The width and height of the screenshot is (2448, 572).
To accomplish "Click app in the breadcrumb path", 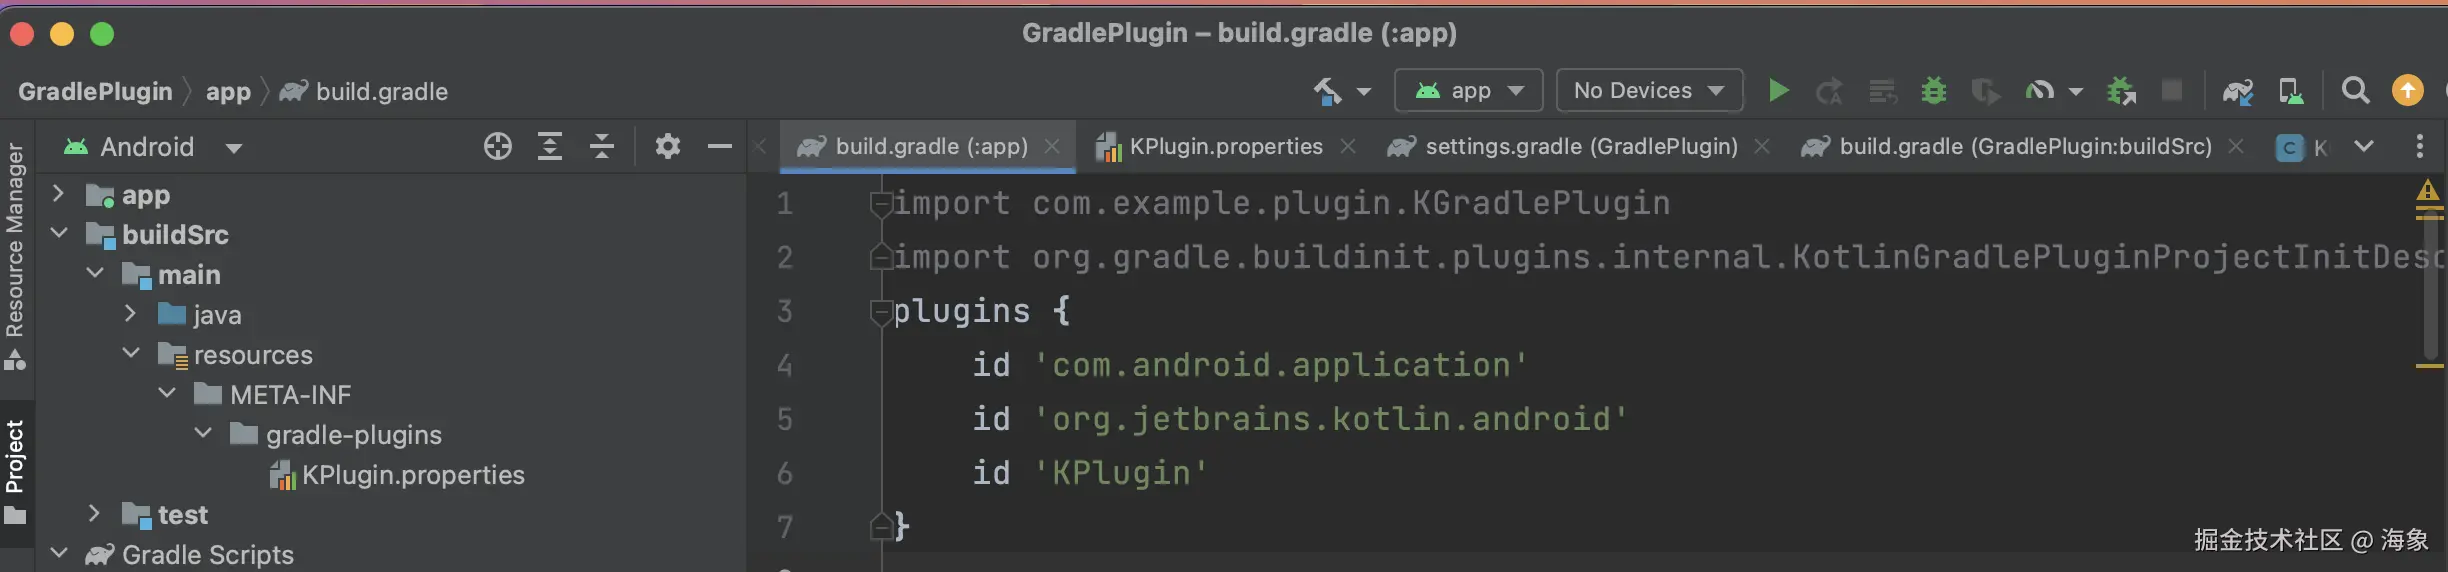I will [x=228, y=92].
